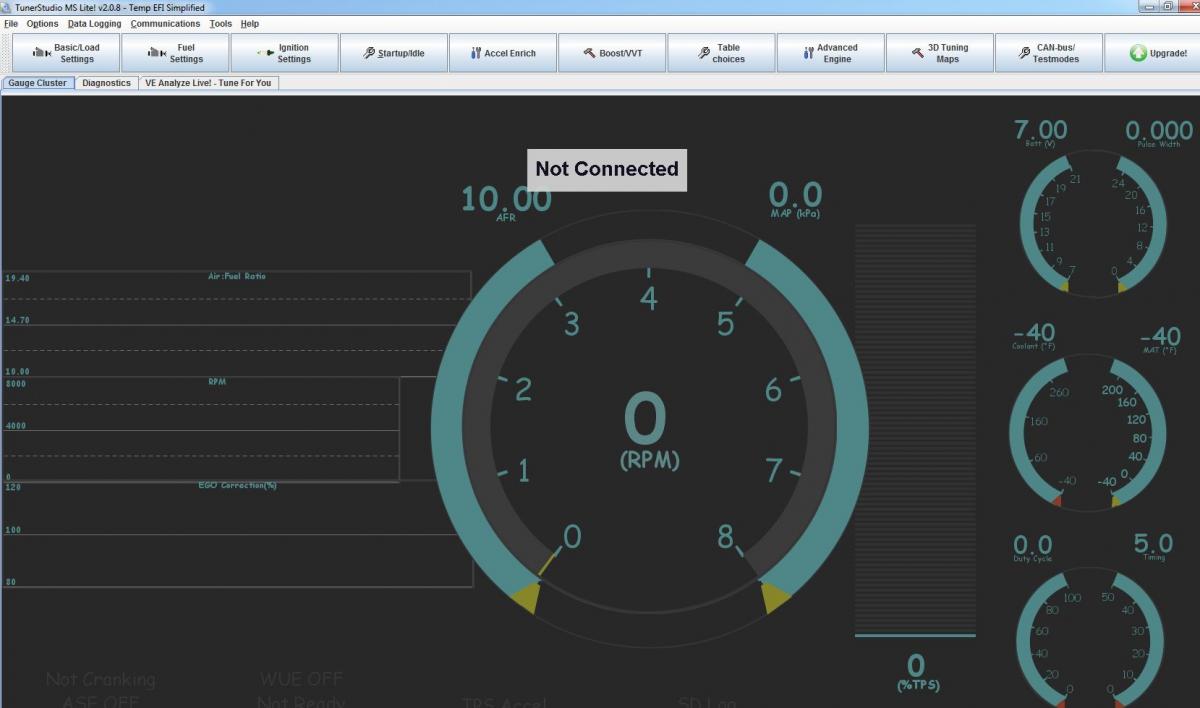Click the 8000 RPM graph label
Image resolution: width=1200 pixels, height=708 pixels.
(16, 383)
